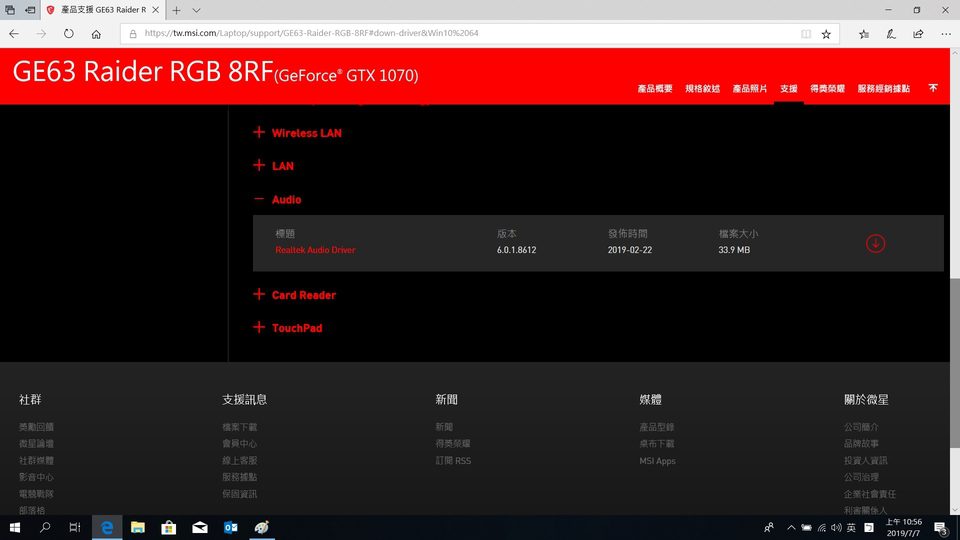The width and height of the screenshot is (960, 540).
Task: Select release date text 2019-02-22
Action: [629, 250]
